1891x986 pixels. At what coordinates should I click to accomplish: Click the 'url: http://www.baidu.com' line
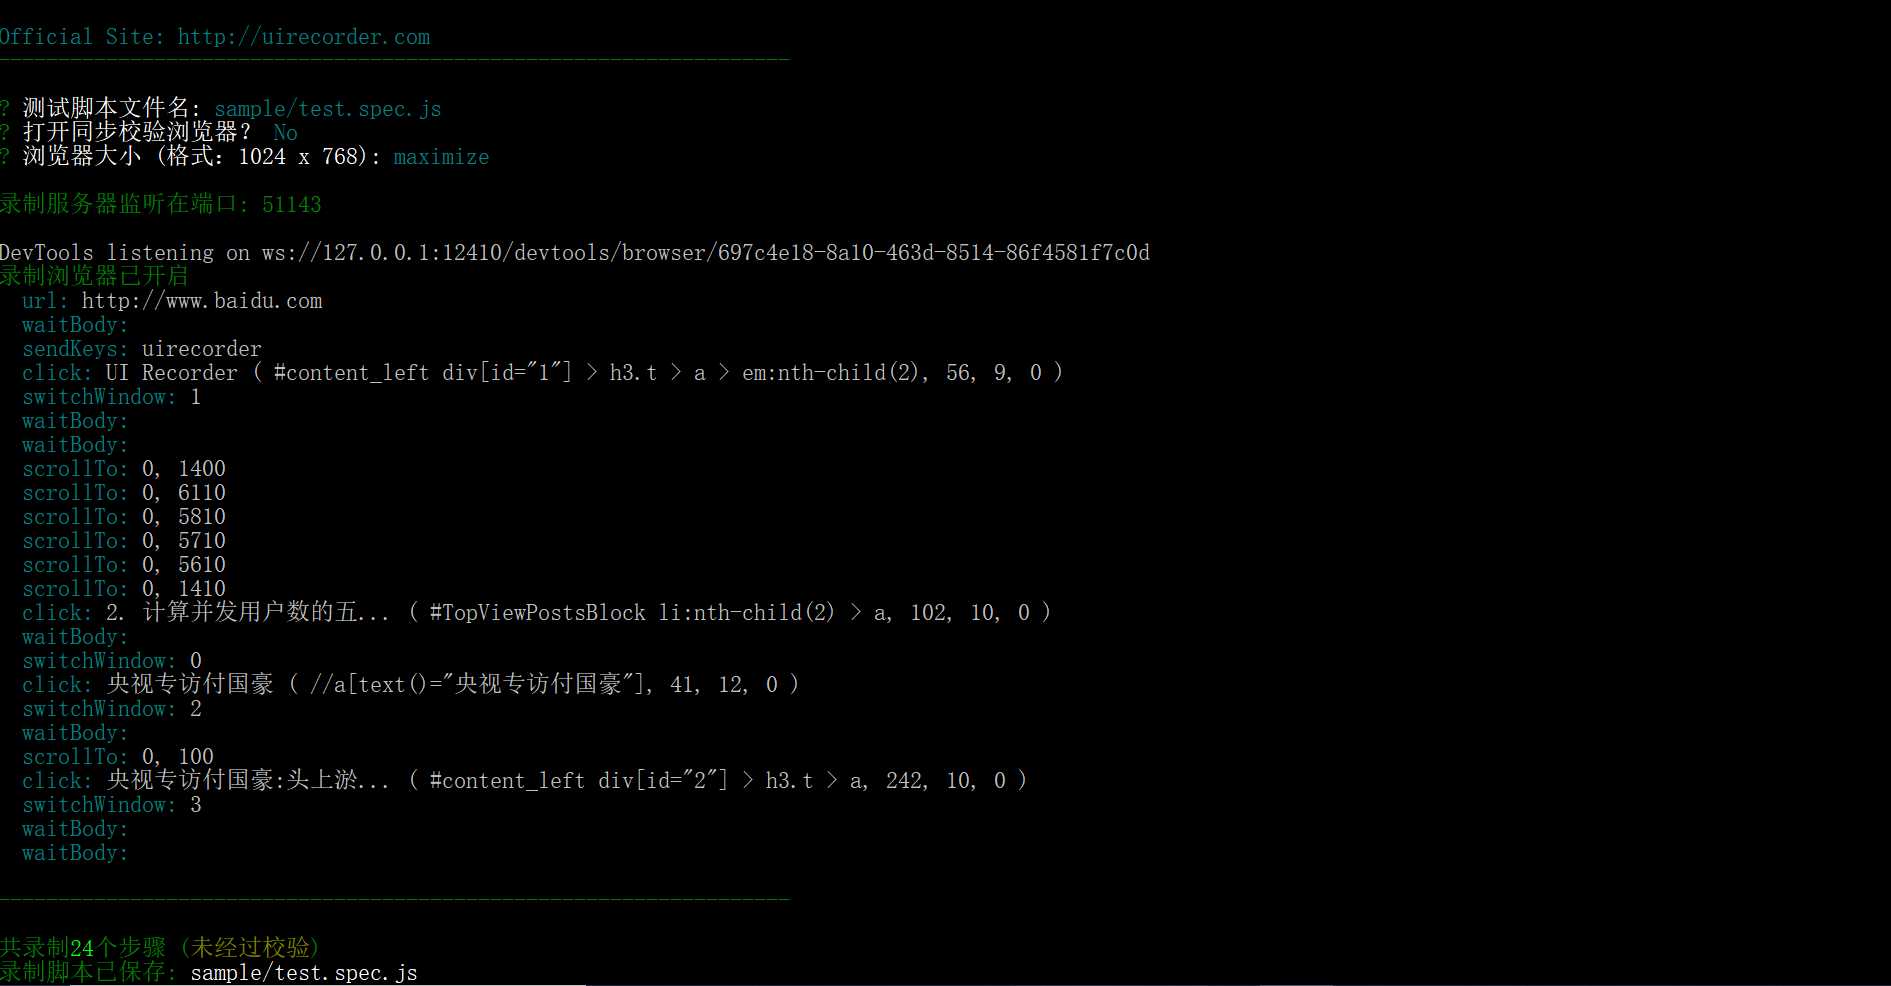(172, 301)
